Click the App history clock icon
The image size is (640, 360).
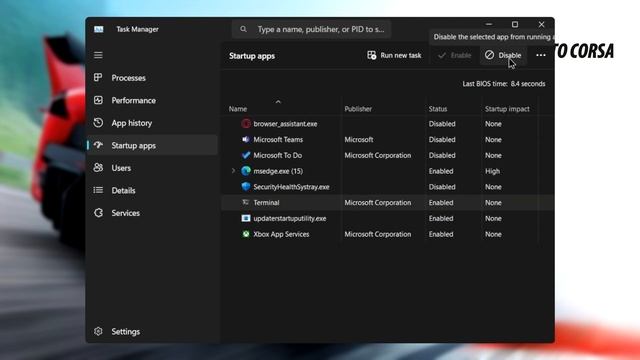pyautogui.click(x=98, y=122)
